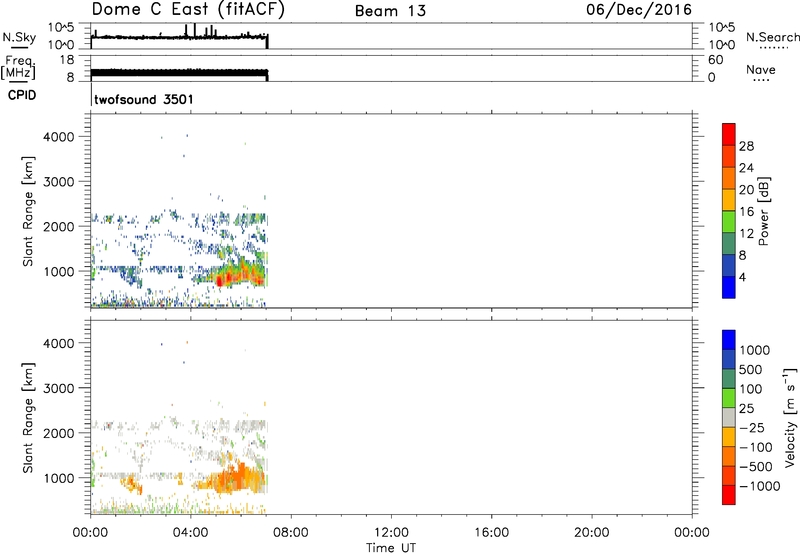Click the '4000' tick on the power panel
800x554 pixels.
click(x=59, y=137)
